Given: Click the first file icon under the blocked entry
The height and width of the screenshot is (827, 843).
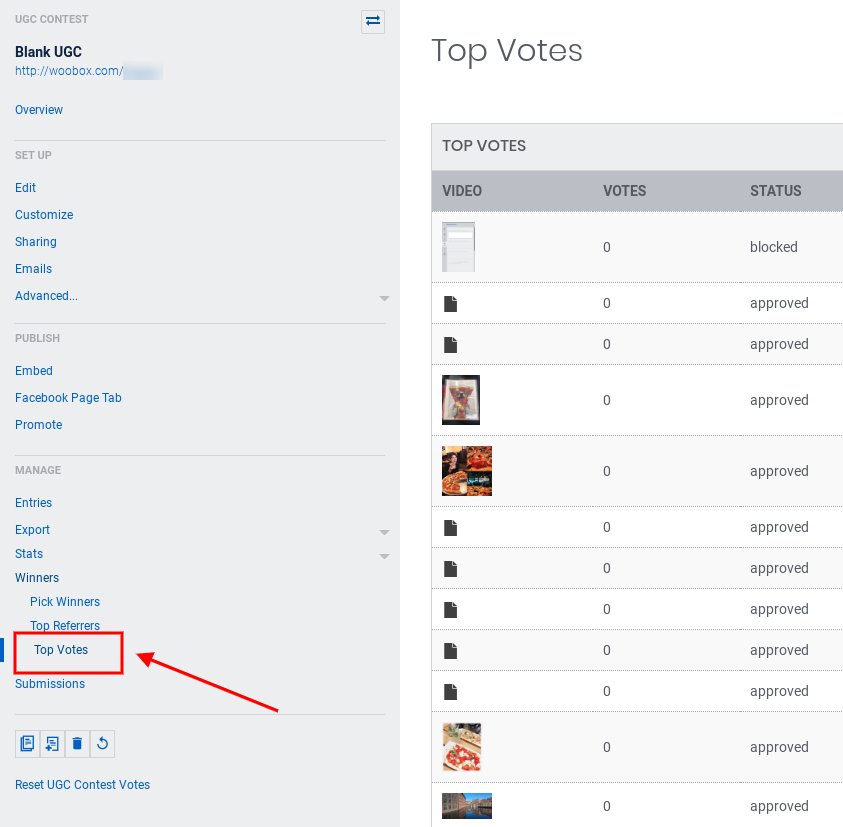Looking at the screenshot, I should [450, 303].
